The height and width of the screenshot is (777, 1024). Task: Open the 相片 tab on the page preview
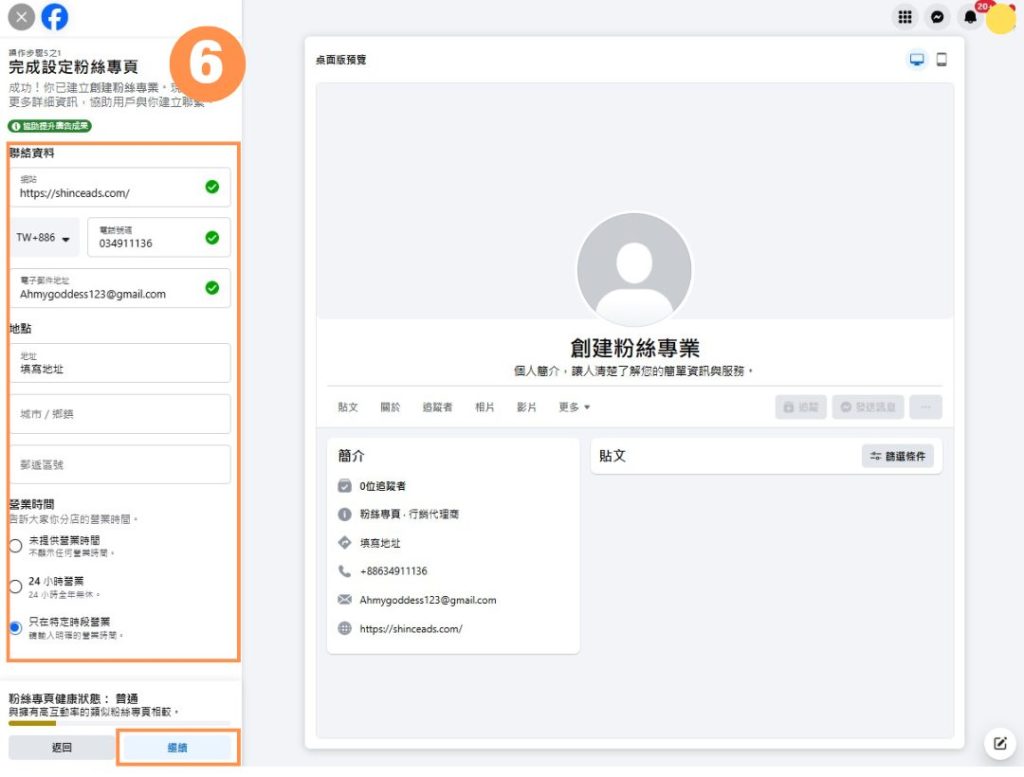click(484, 407)
